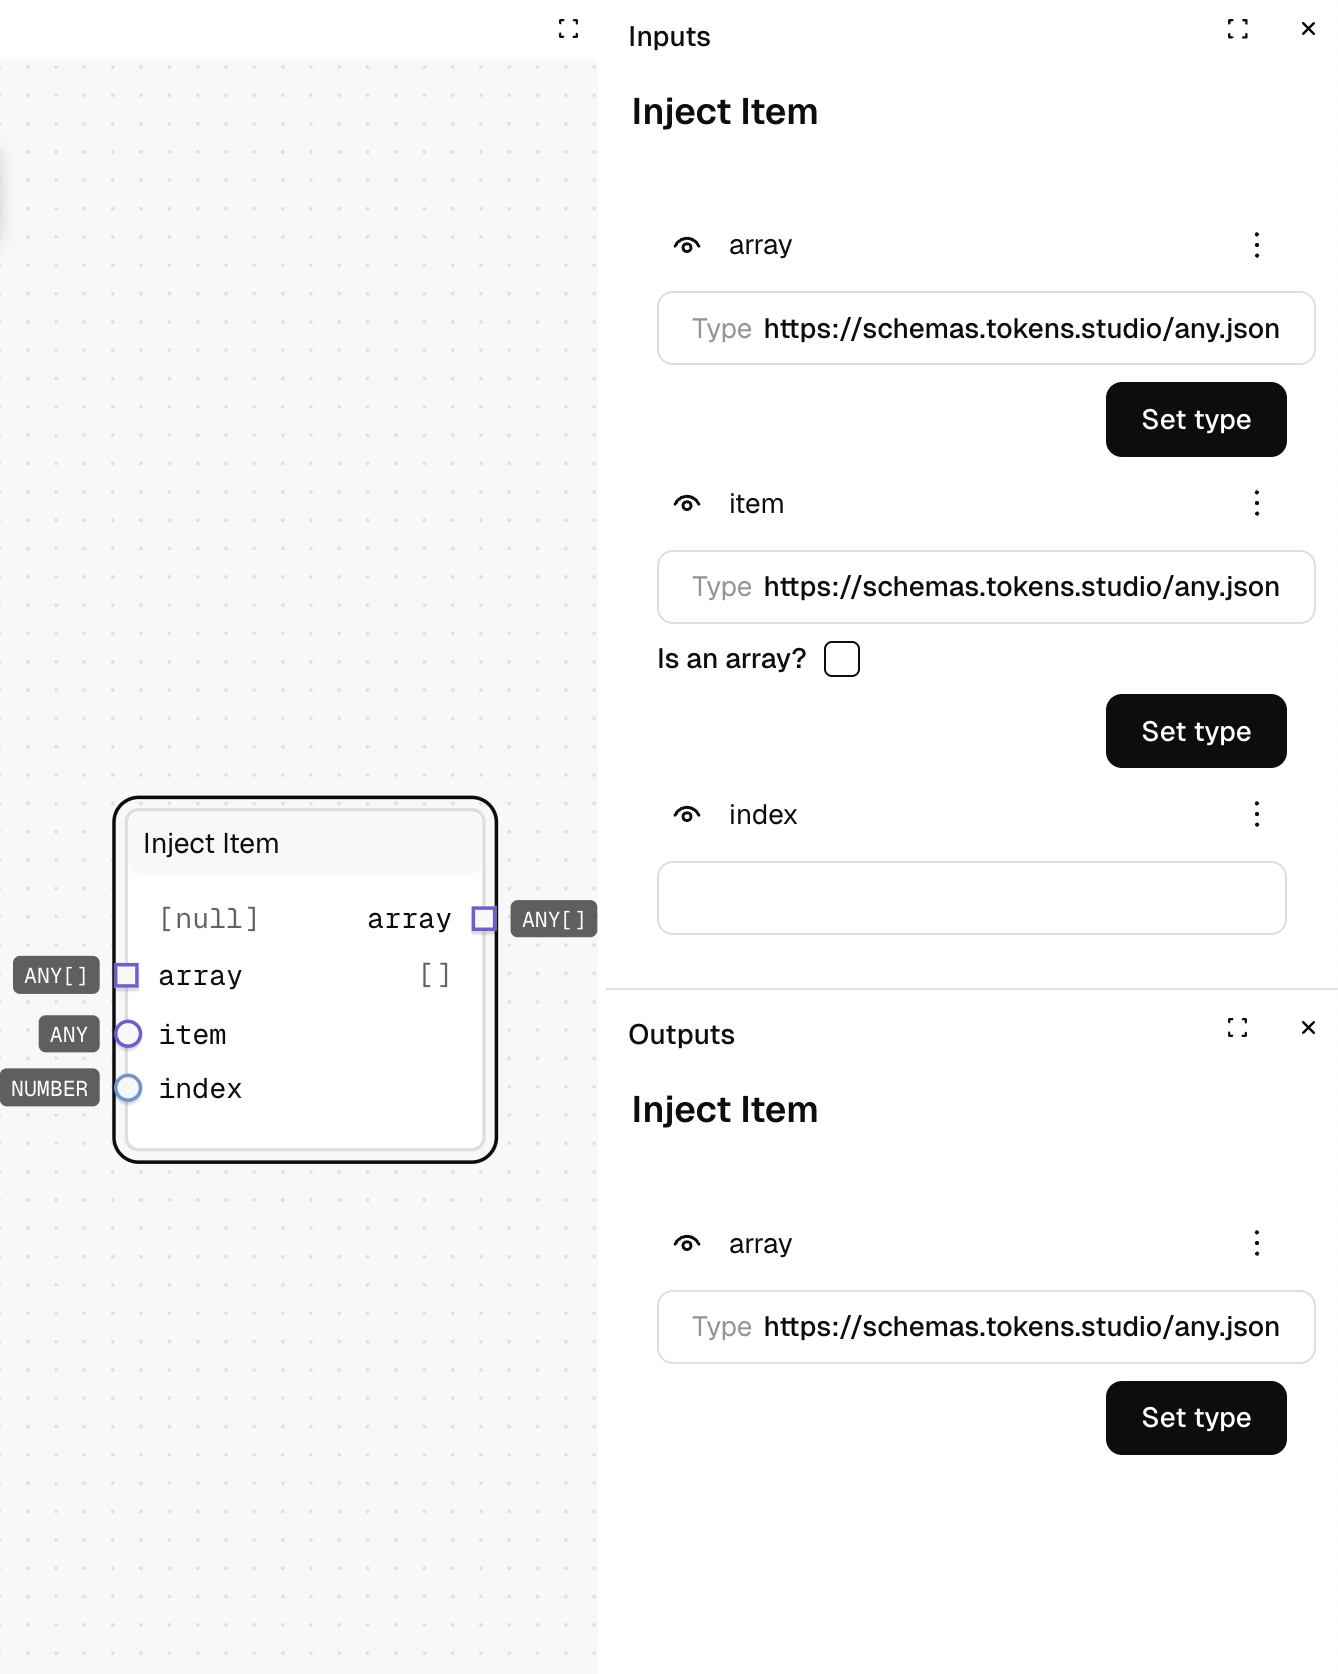This screenshot has width=1338, height=1674.
Task: Expand graph canvas to fullscreen
Action: [x=568, y=29]
